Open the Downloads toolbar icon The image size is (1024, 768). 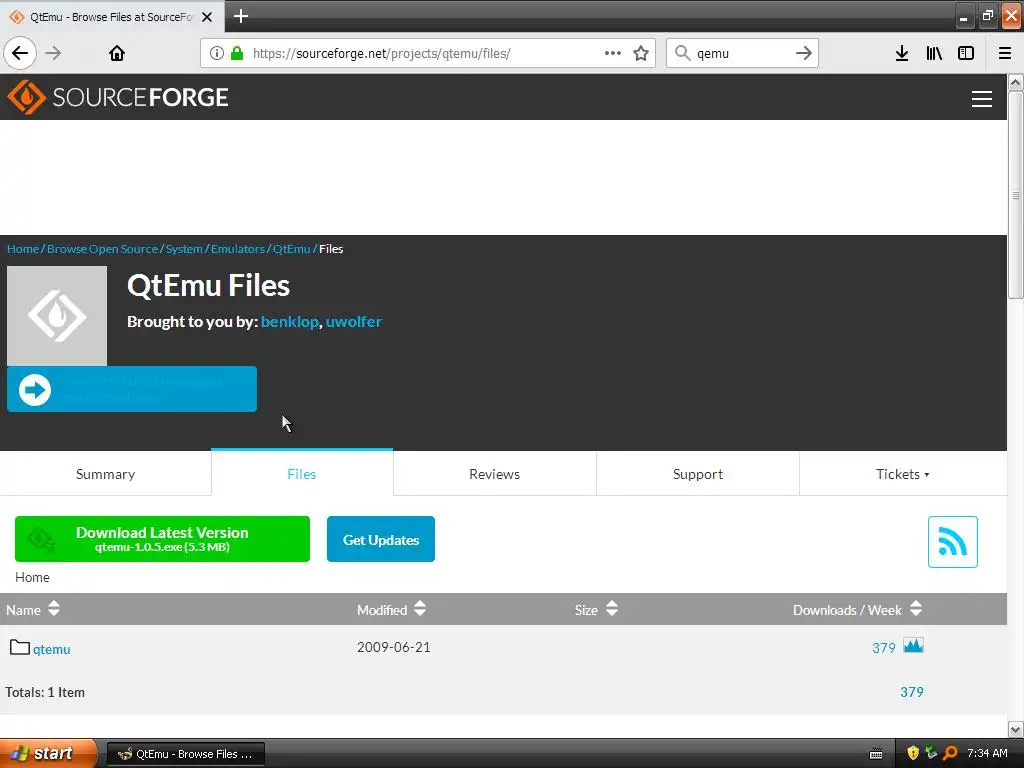click(902, 53)
